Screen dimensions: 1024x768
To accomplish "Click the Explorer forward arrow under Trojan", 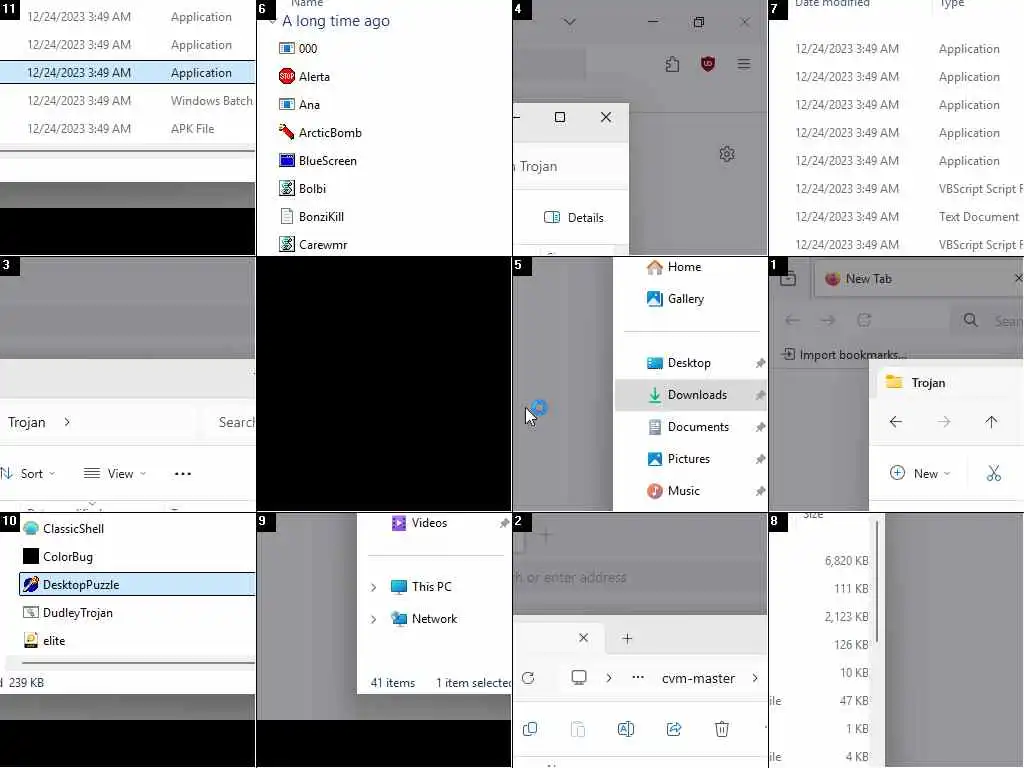I will [x=944, y=422].
